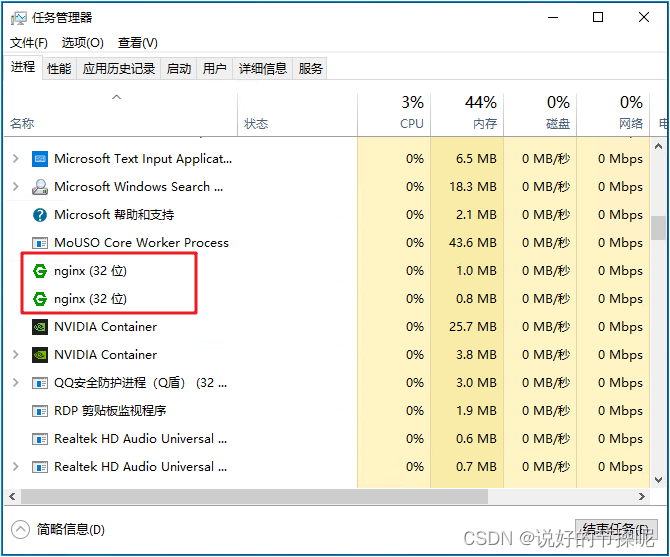
Task: Click the Task Manager app icon in title bar
Action: (18, 18)
